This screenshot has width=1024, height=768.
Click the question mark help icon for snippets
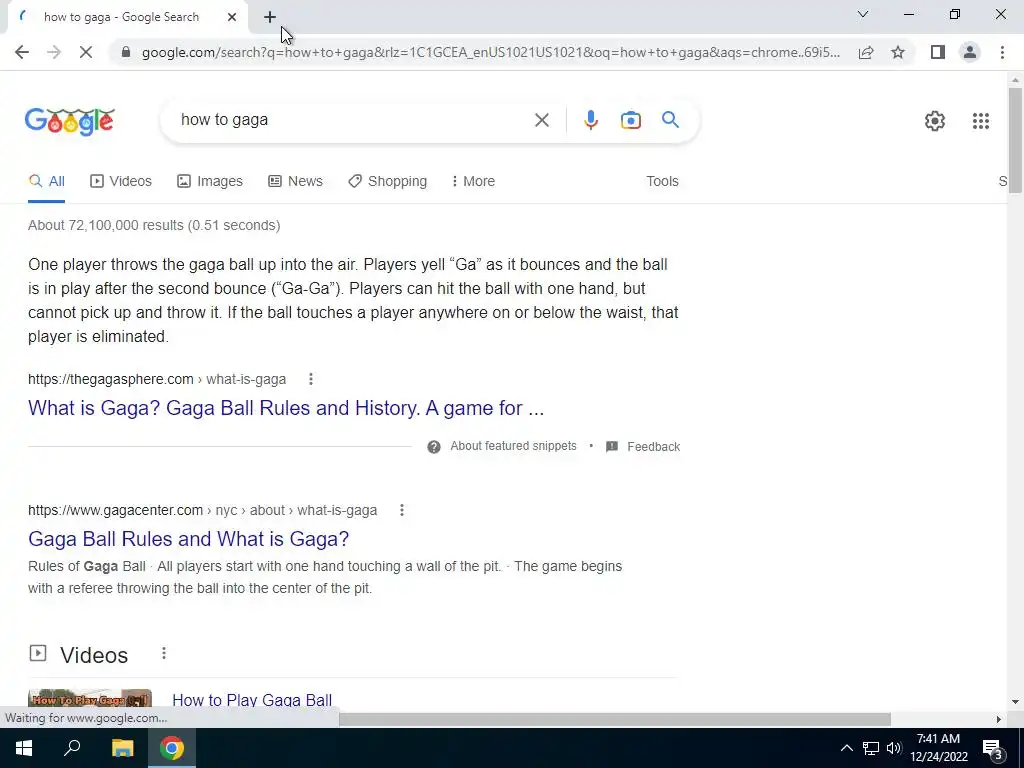pos(434,447)
